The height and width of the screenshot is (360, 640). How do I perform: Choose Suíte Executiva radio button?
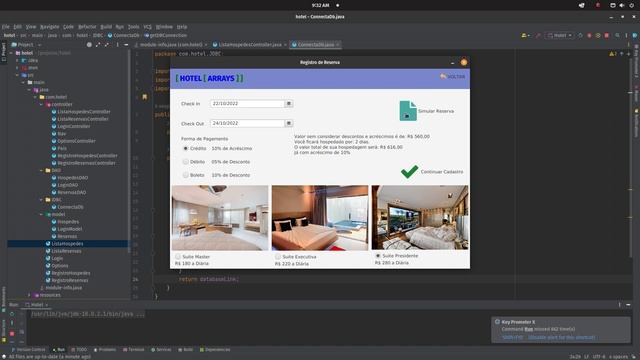pos(278,257)
